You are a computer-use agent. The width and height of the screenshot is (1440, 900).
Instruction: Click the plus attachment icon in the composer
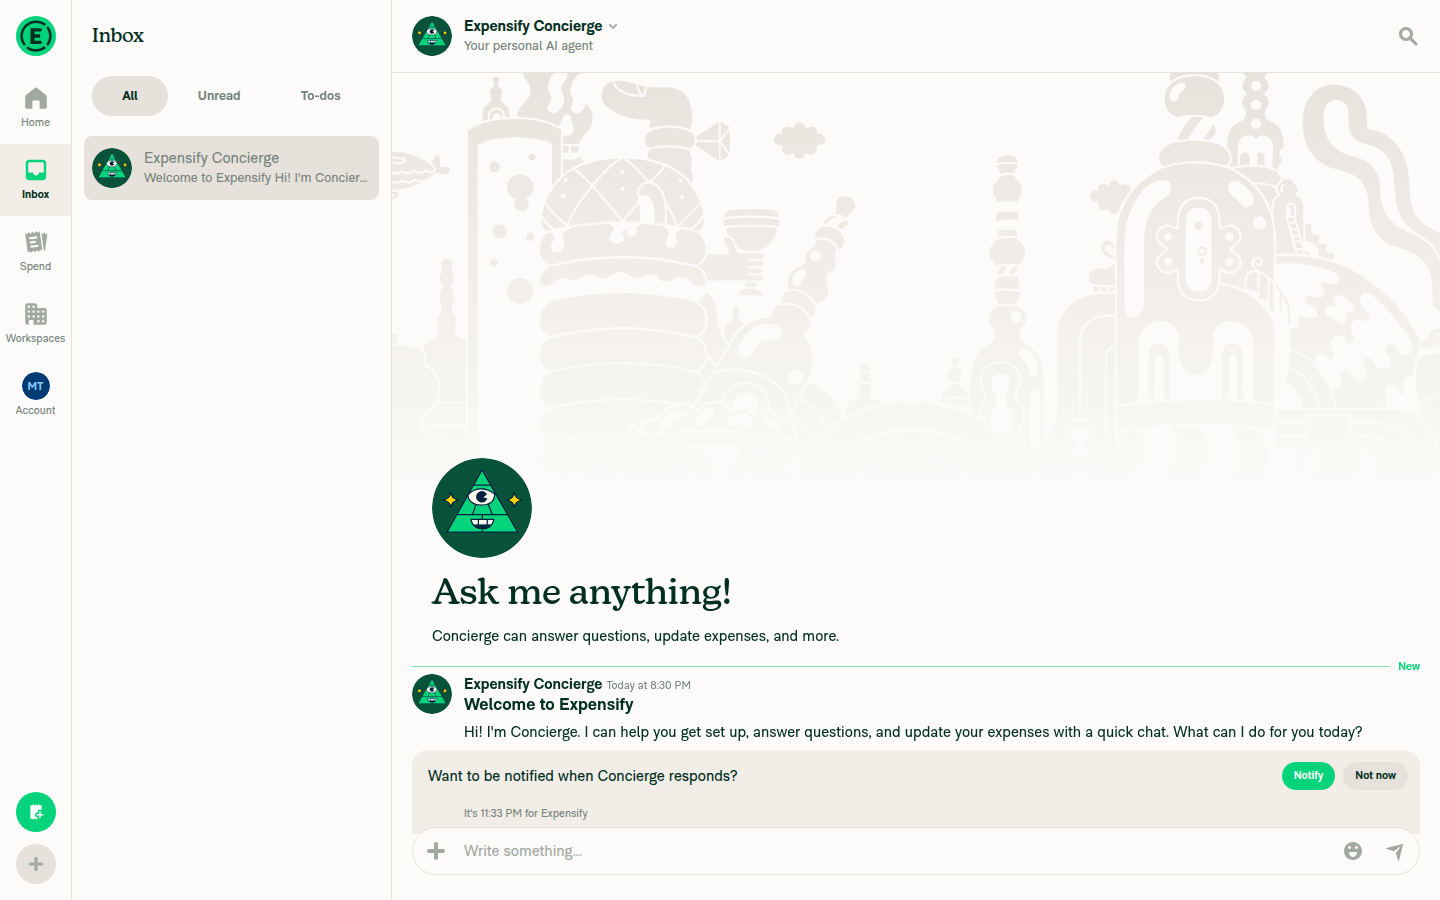[x=436, y=851]
